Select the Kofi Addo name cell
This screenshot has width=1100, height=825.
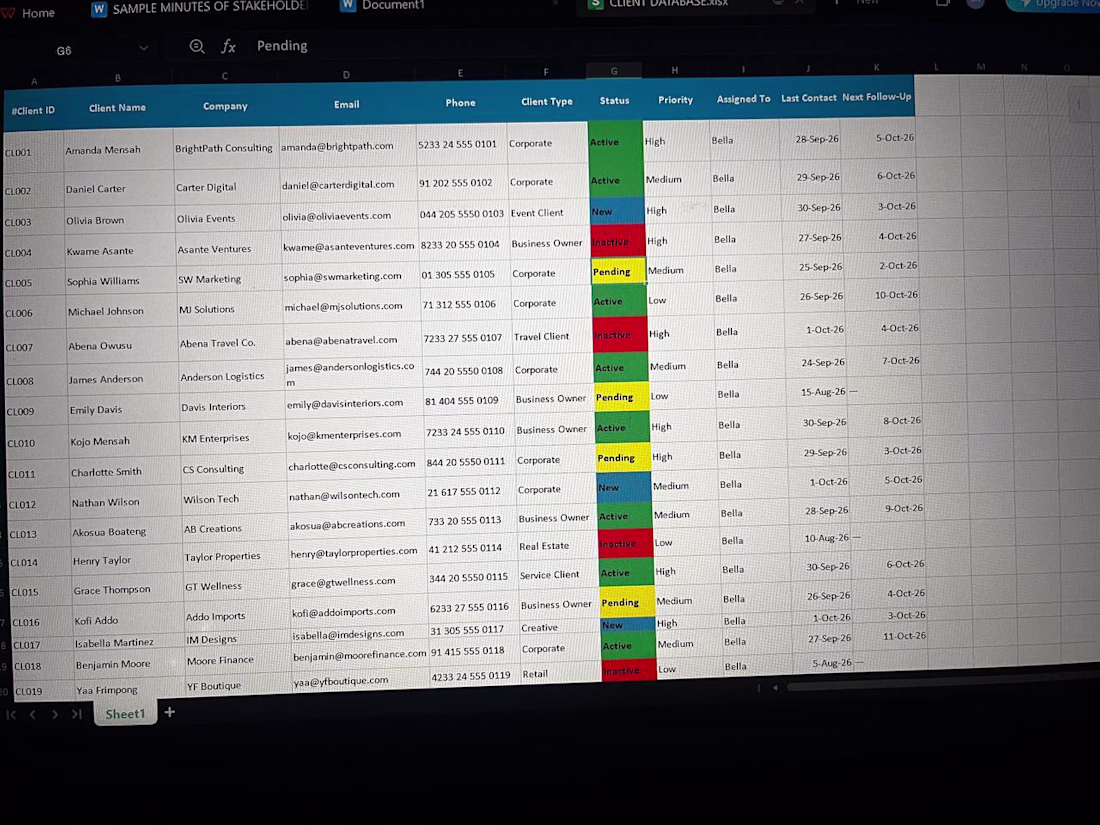128,620
